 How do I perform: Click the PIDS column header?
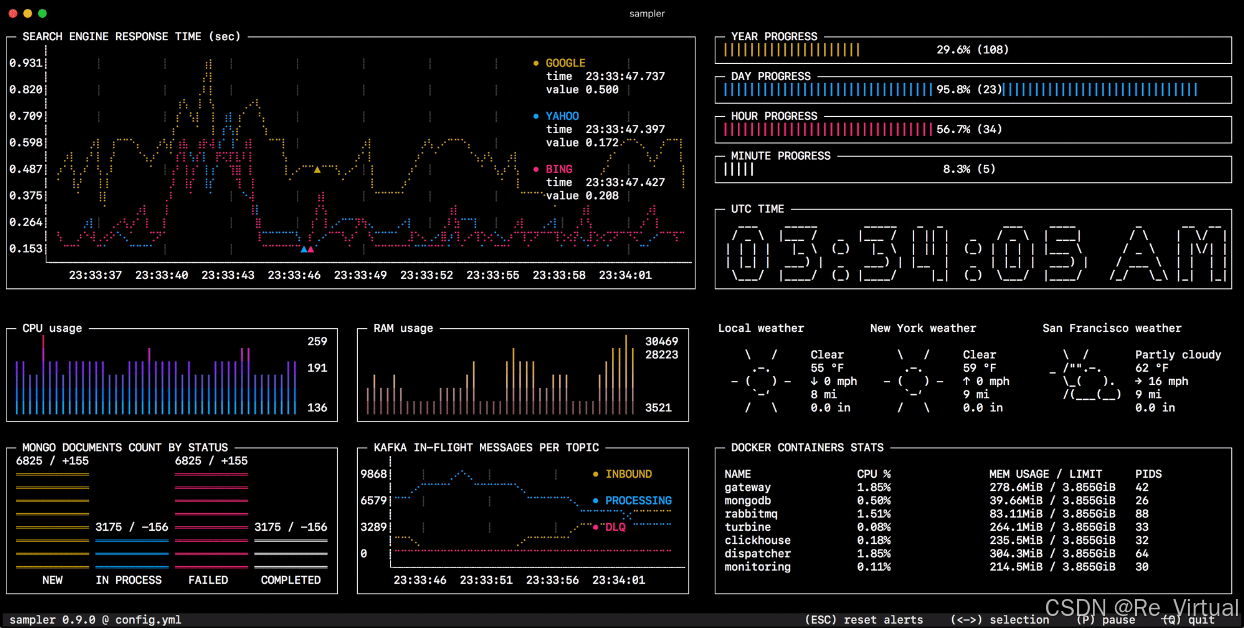tap(1149, 474)
